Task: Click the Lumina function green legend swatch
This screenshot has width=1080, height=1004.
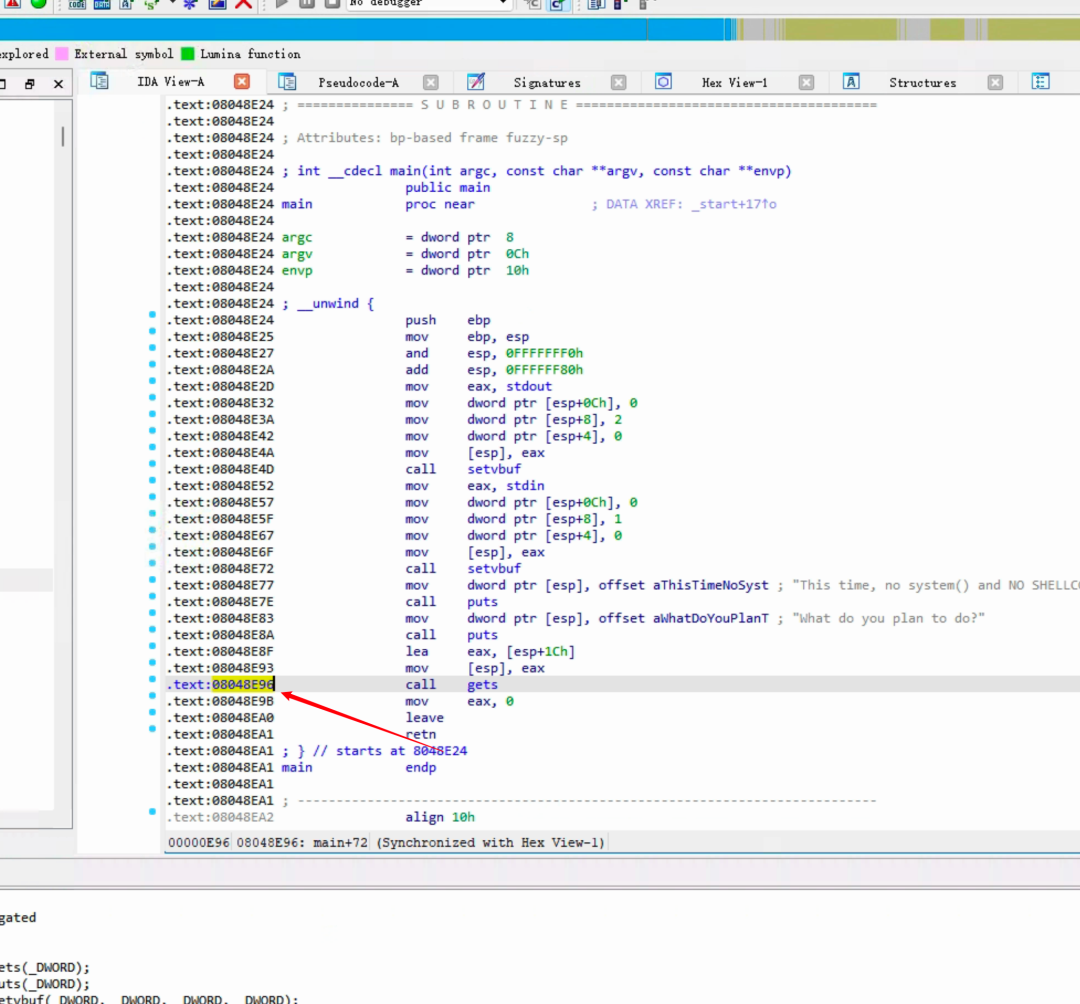Action: pyautogui.click(x=187, y=54)
